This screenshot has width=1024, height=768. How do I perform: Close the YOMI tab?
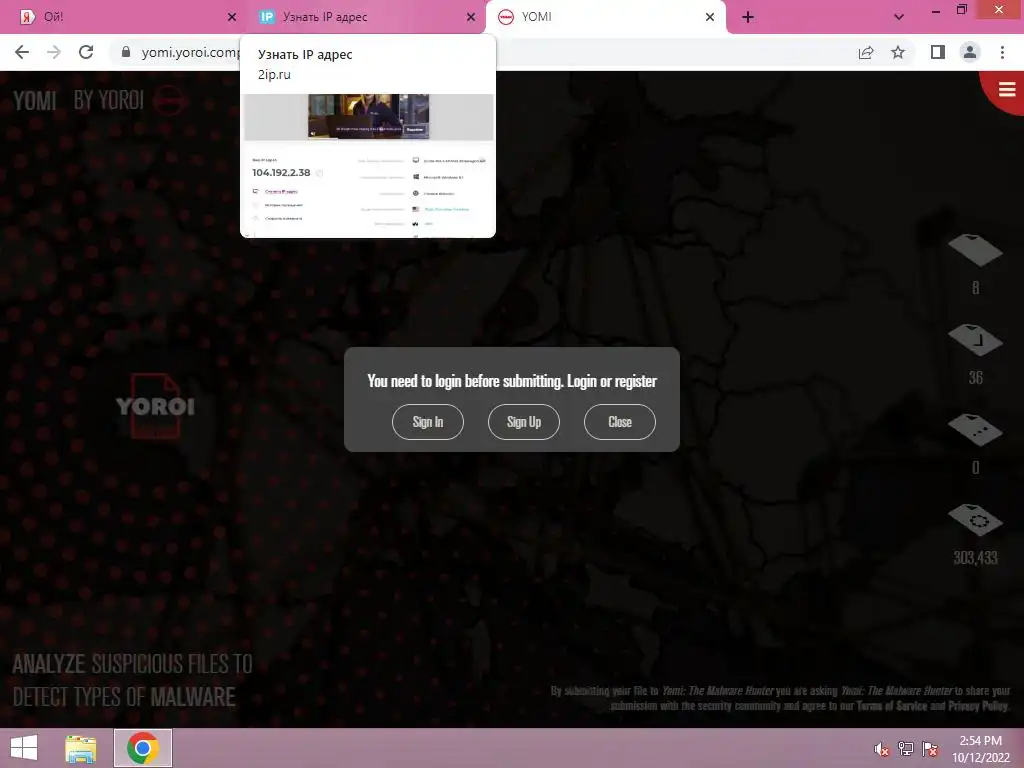point(710,17)
